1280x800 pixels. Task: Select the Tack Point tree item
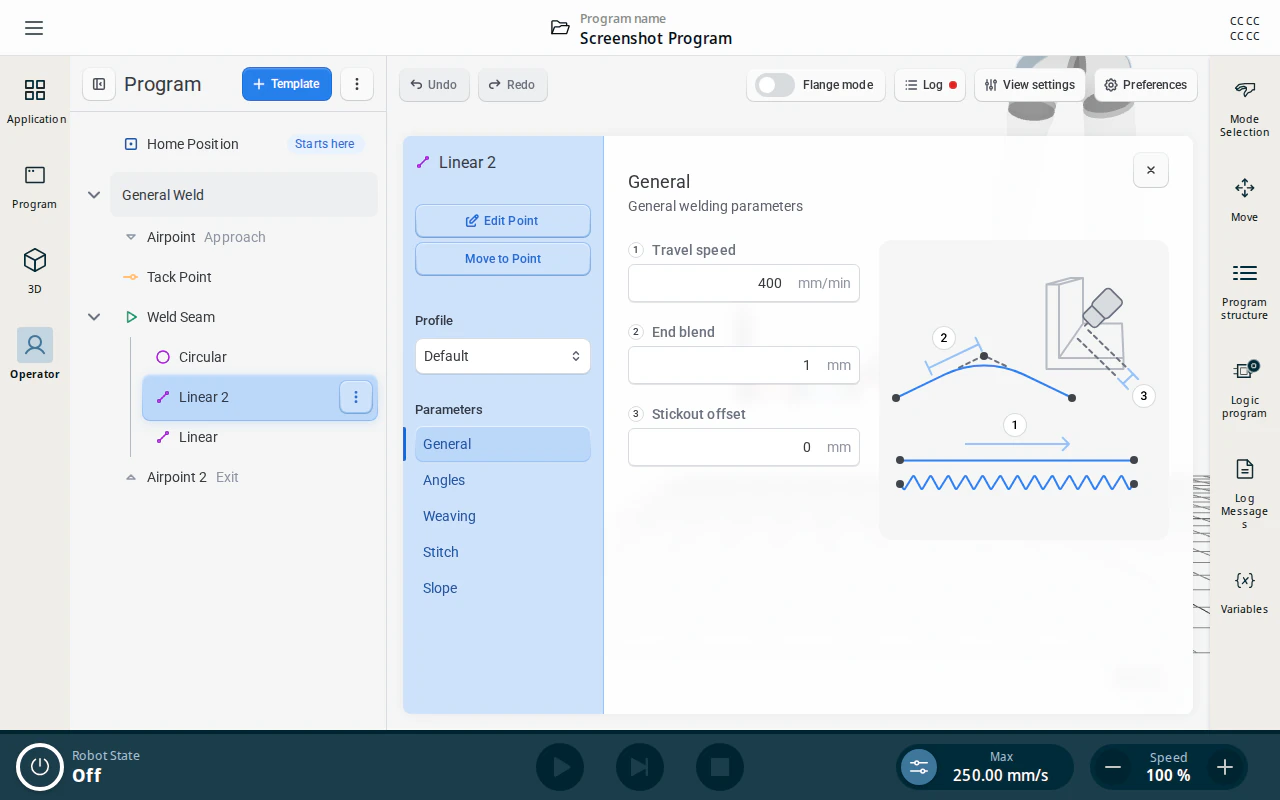click(x=244, y=277)
